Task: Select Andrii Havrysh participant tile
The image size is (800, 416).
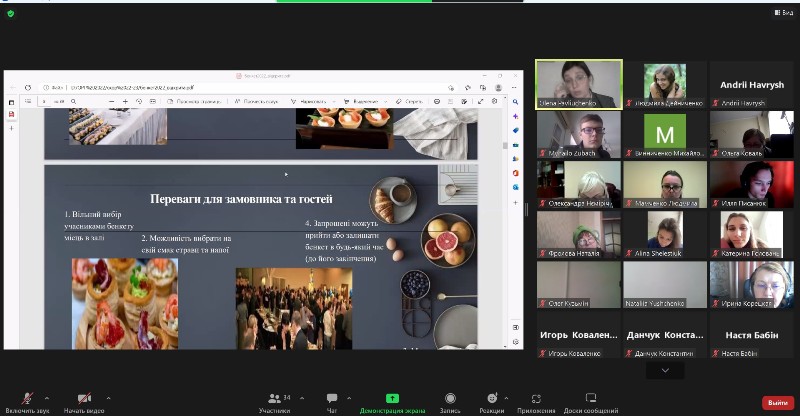Action: pos(751,84)
